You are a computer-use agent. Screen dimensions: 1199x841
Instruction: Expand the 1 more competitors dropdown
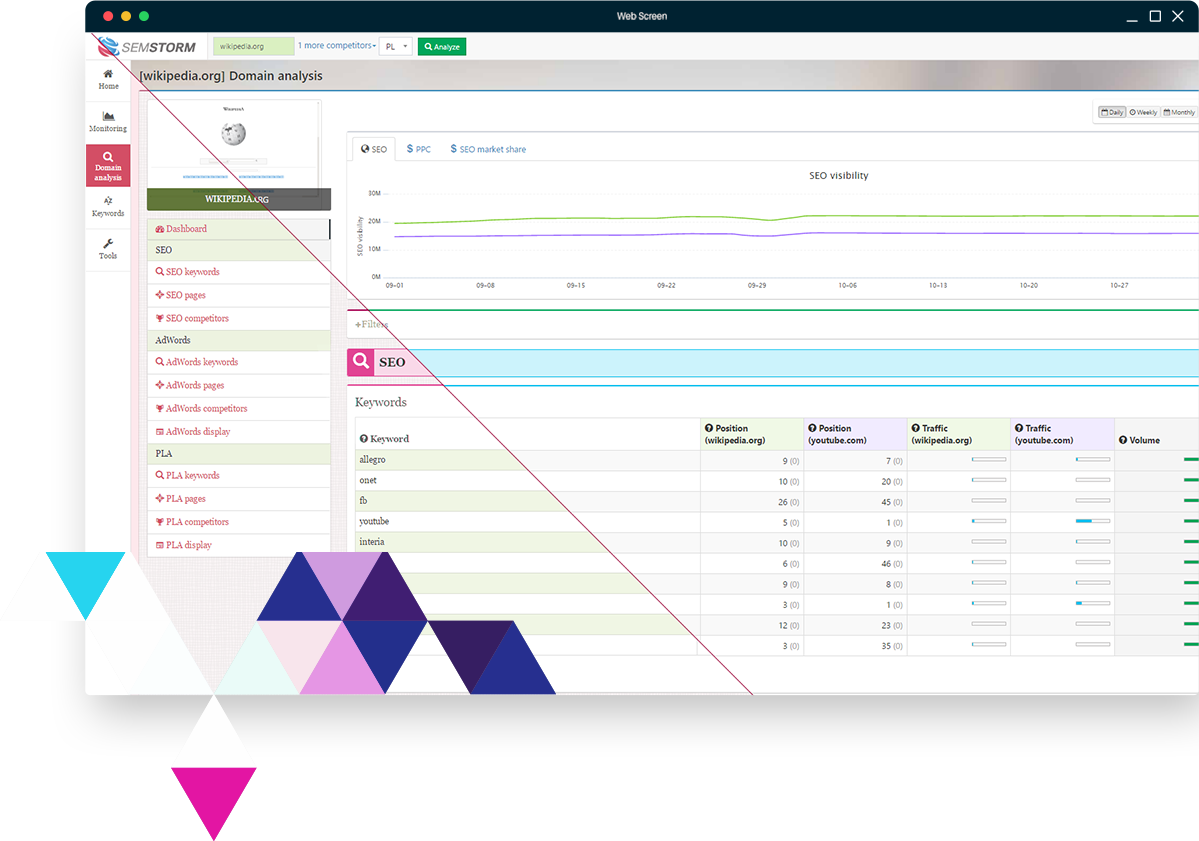(x=337, y=46)
